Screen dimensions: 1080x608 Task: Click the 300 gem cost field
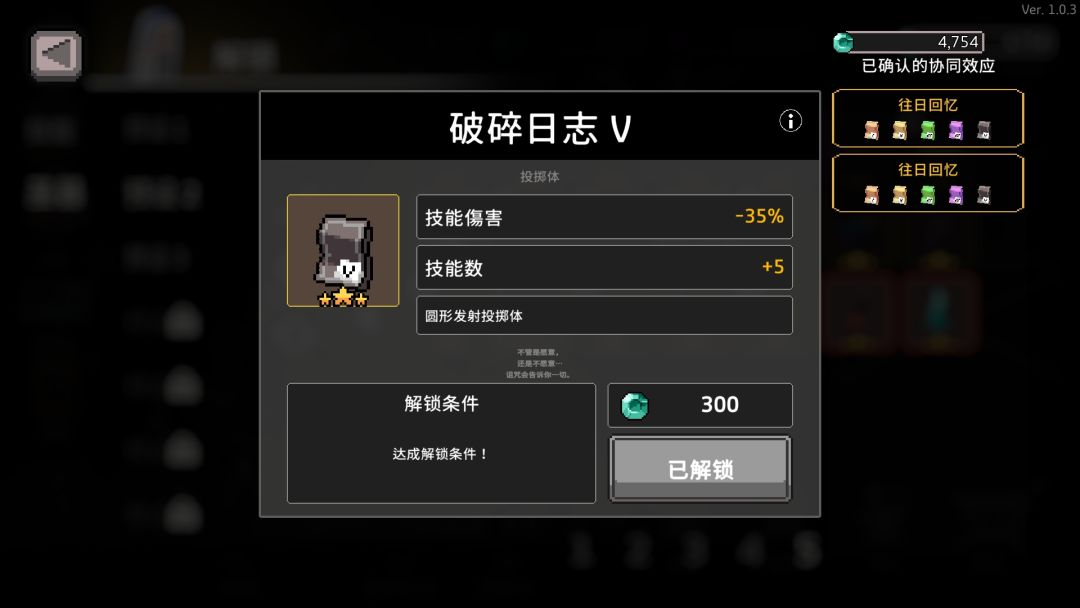pos(700,405)
